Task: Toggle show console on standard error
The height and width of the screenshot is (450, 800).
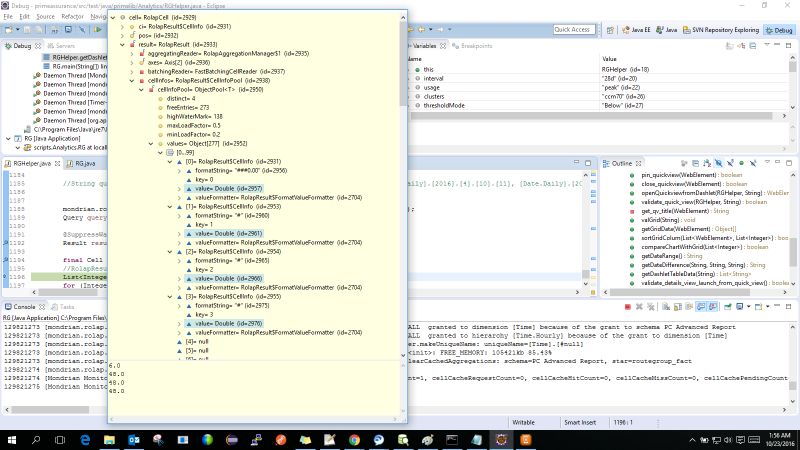Action: (x=712, y=307)
